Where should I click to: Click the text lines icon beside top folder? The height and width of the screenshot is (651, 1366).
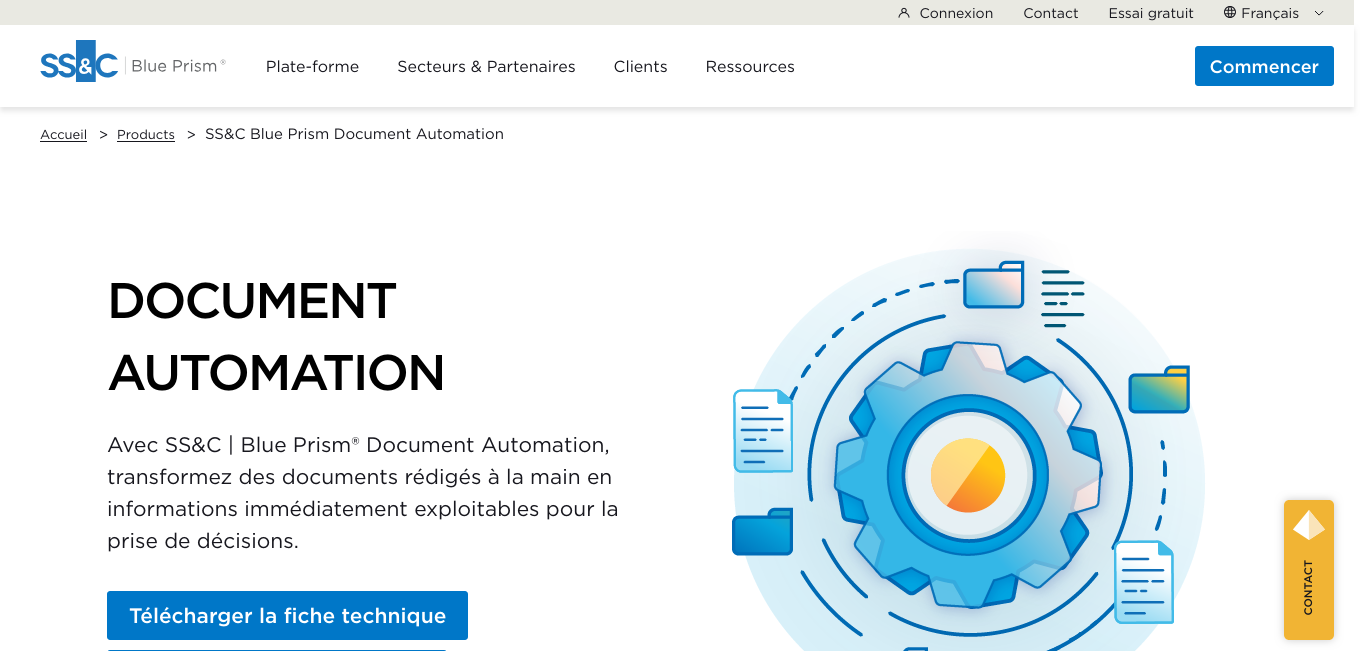click(1062, 298)
